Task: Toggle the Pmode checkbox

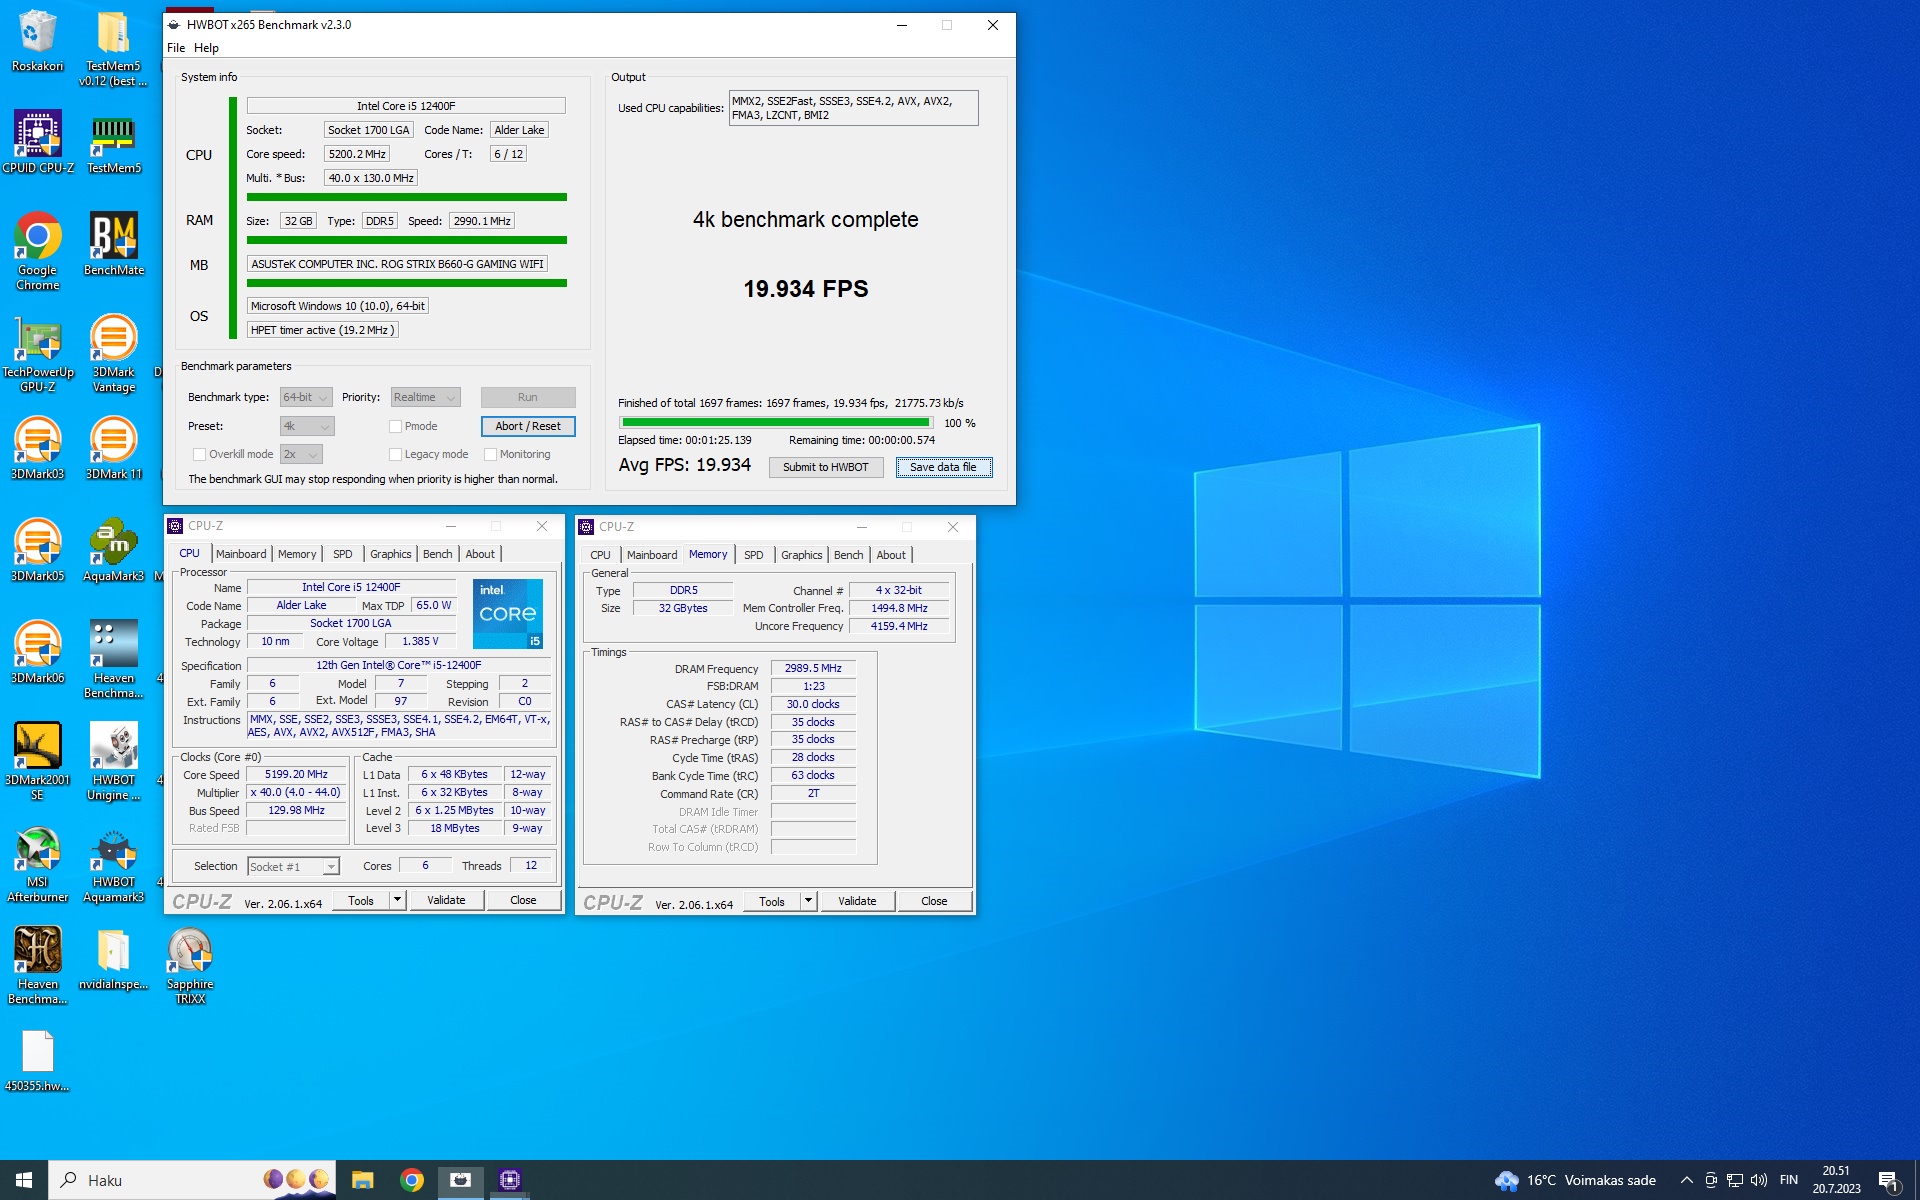Action: coord(395,426)
